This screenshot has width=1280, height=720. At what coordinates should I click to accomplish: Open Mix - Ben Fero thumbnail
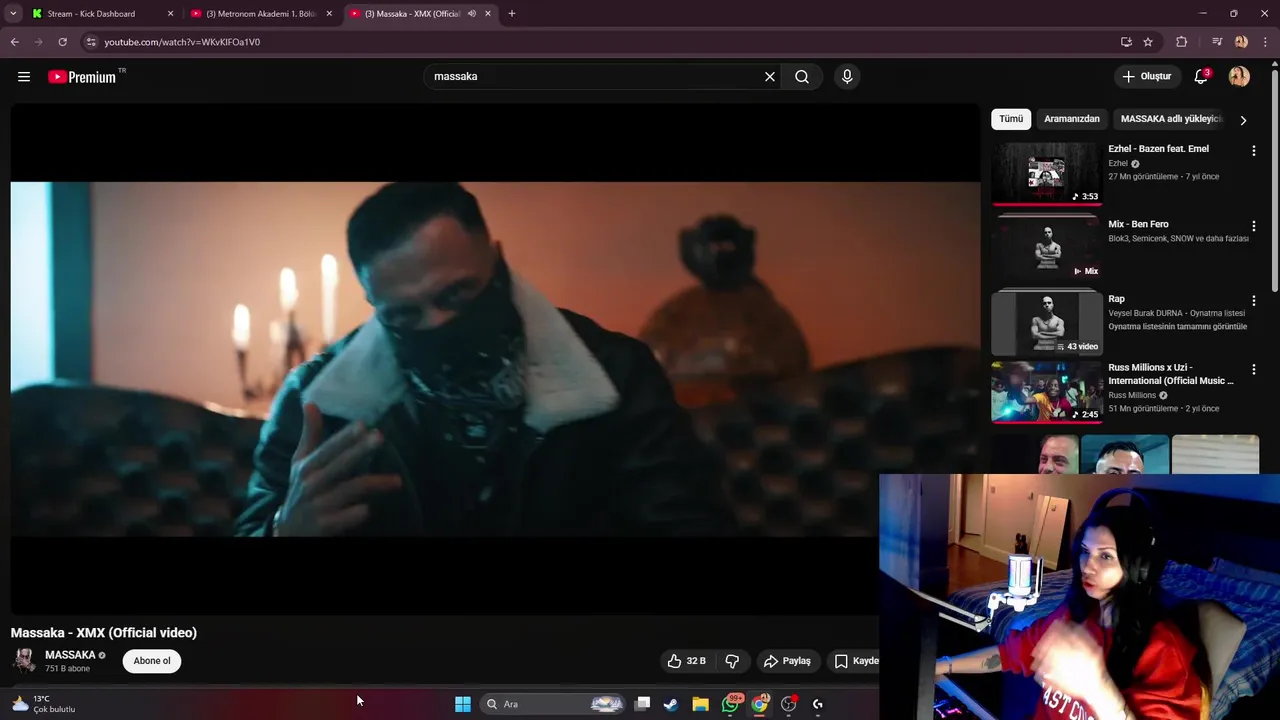click(x=1046, y=248)
